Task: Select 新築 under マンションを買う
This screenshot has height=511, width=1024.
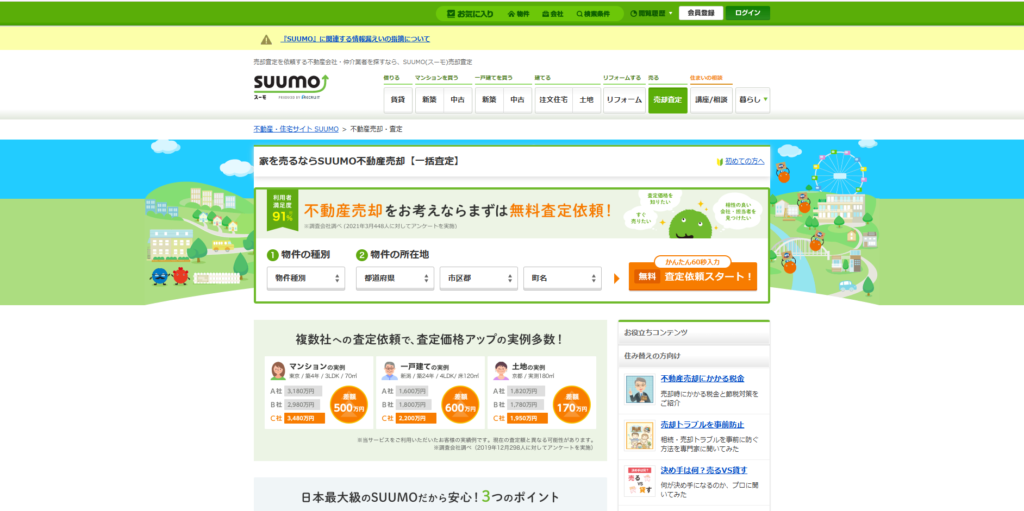Action: (x=429, y=100)
